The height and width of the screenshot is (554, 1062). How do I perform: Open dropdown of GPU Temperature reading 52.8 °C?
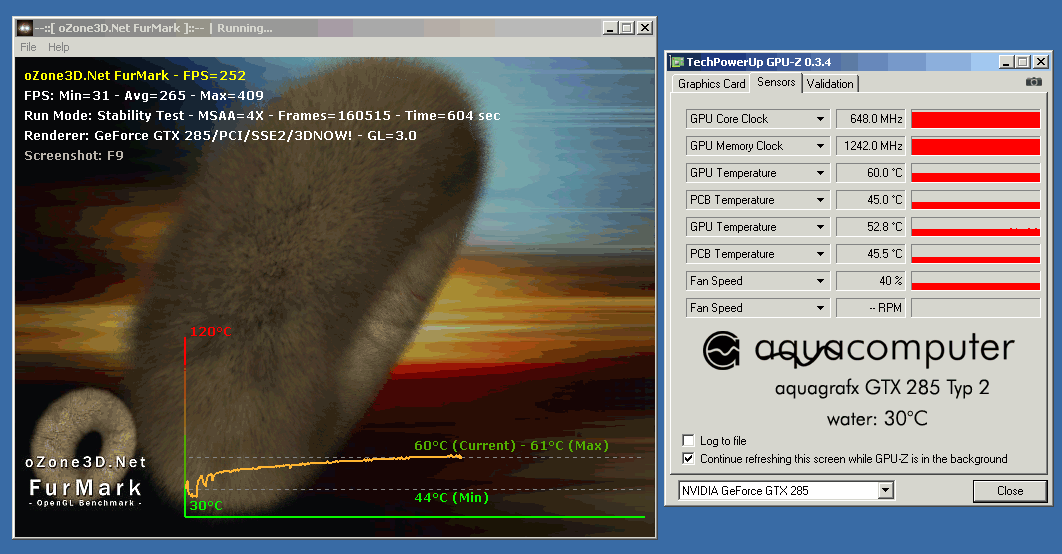820,227
